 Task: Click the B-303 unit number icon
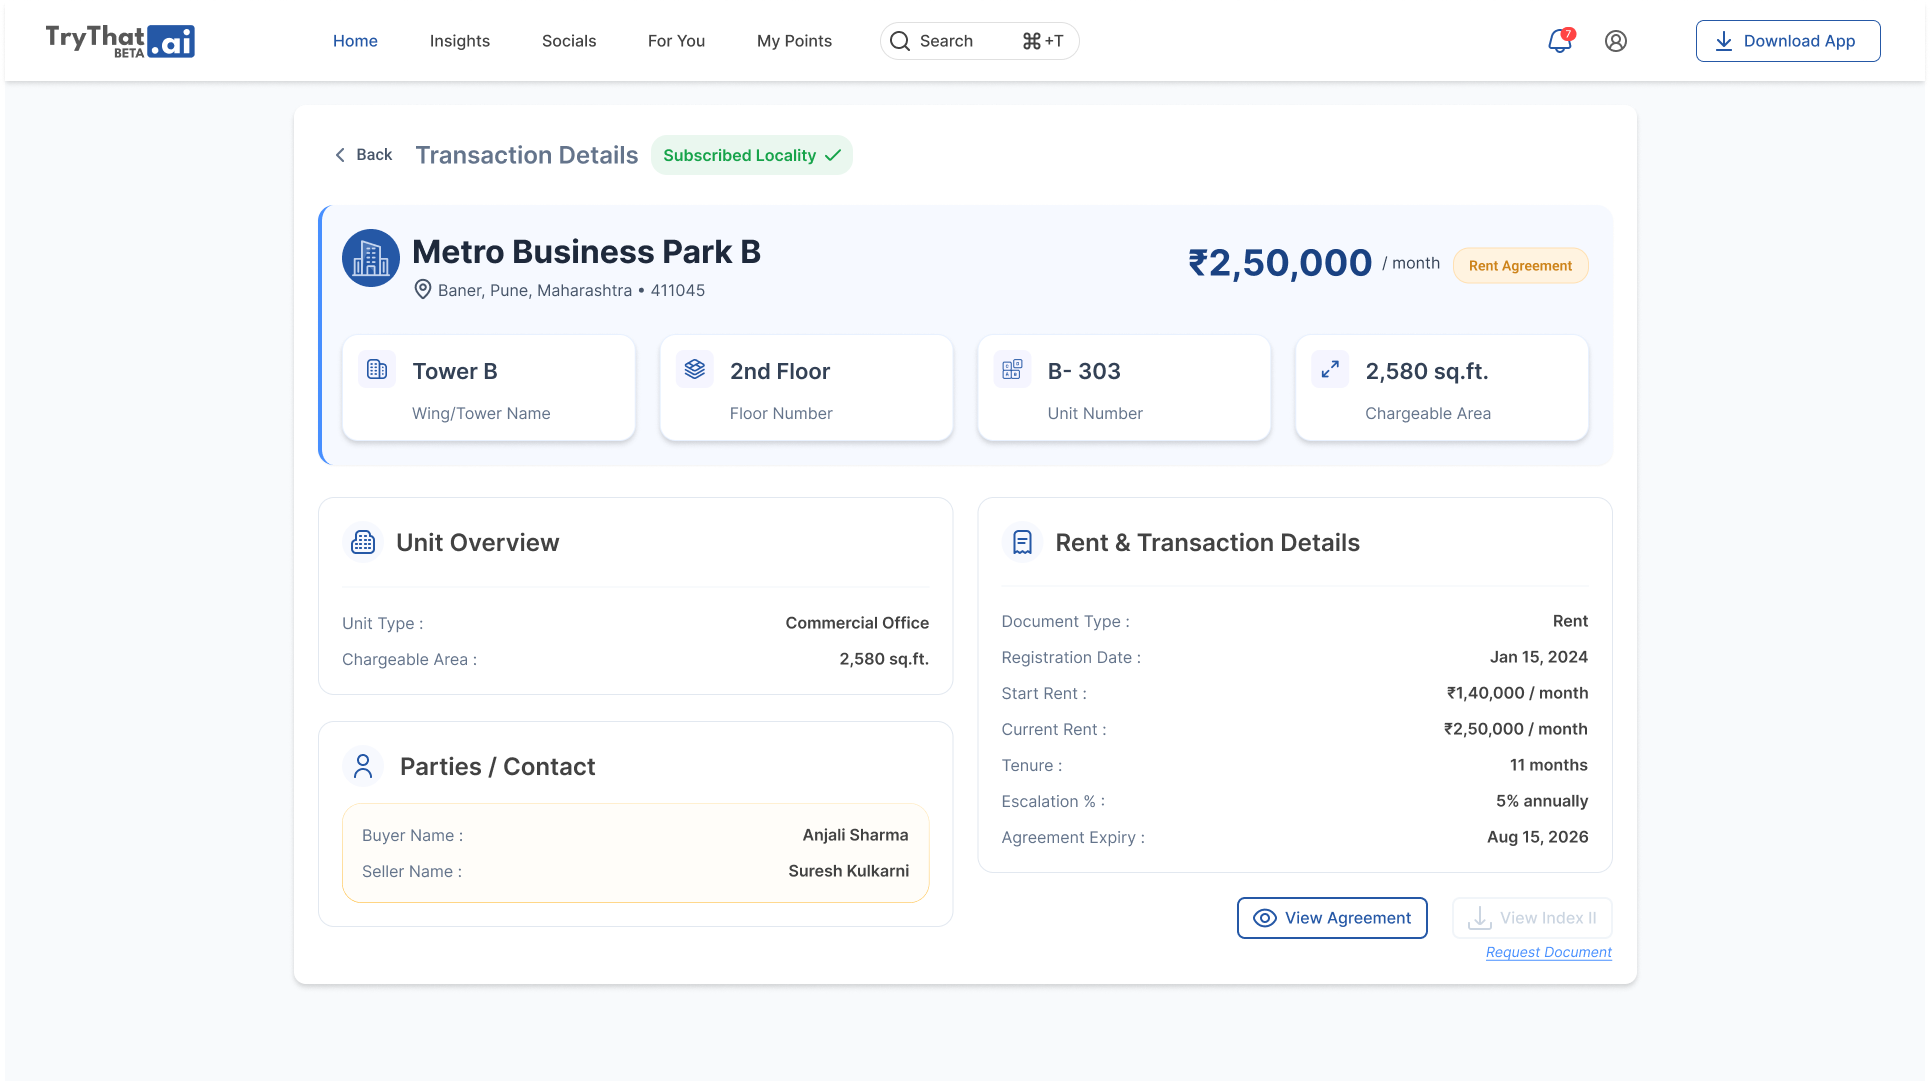pyautogui.click(x=1012, y=370)
